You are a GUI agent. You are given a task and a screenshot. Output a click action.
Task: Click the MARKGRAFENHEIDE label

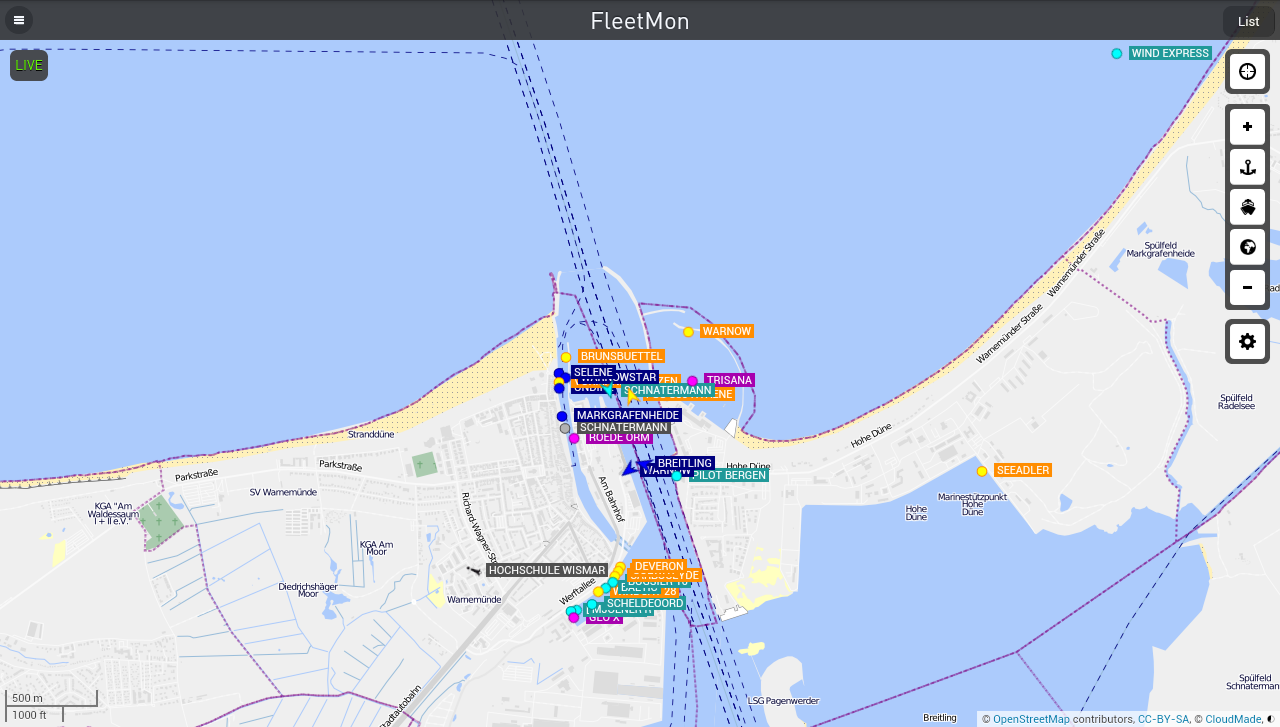pos(628,415)
